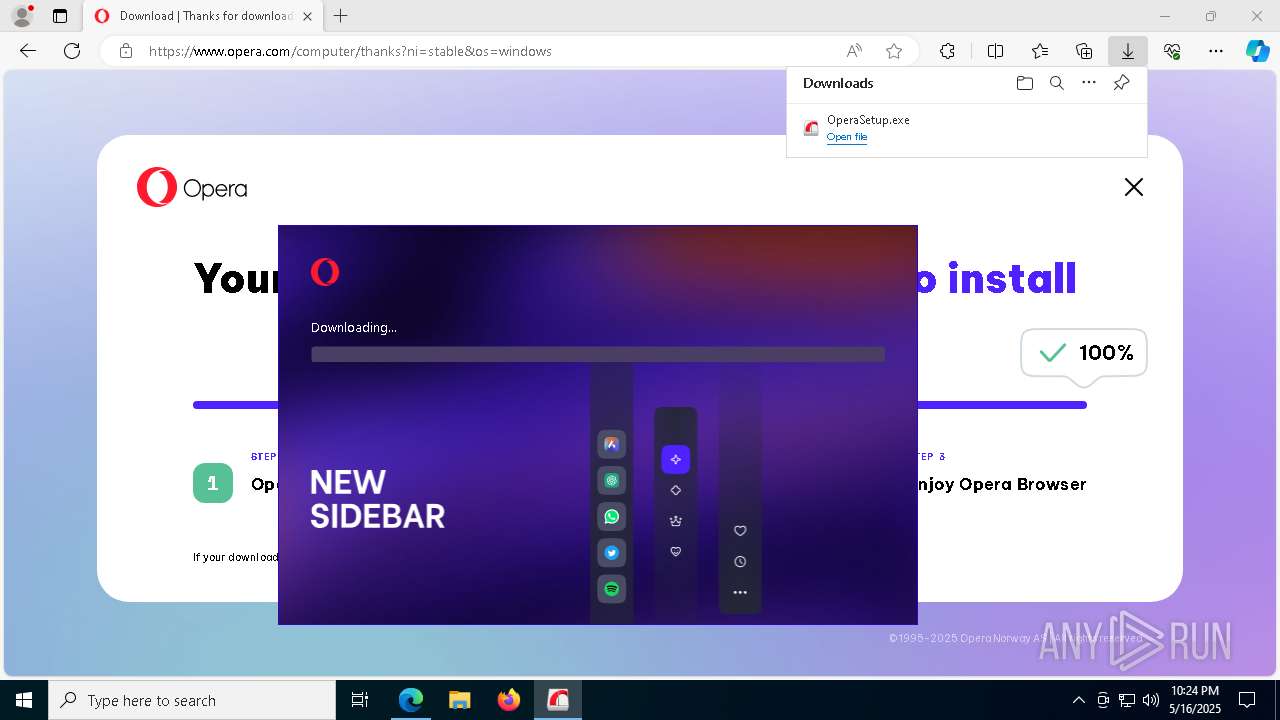Click the taskbar search box
The height and width of the screenshot is (720, 1280).
pos(192,700)
